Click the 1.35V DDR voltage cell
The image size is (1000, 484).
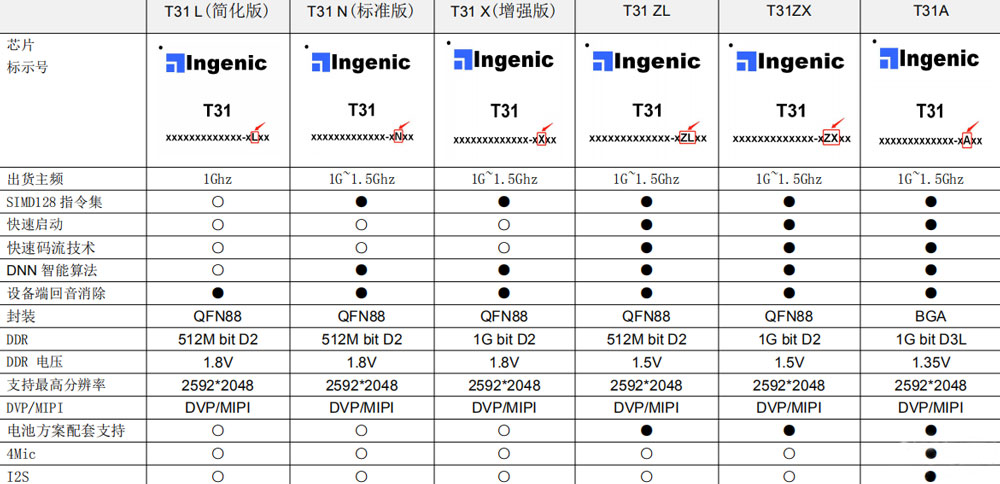click(x=930, y=362)
